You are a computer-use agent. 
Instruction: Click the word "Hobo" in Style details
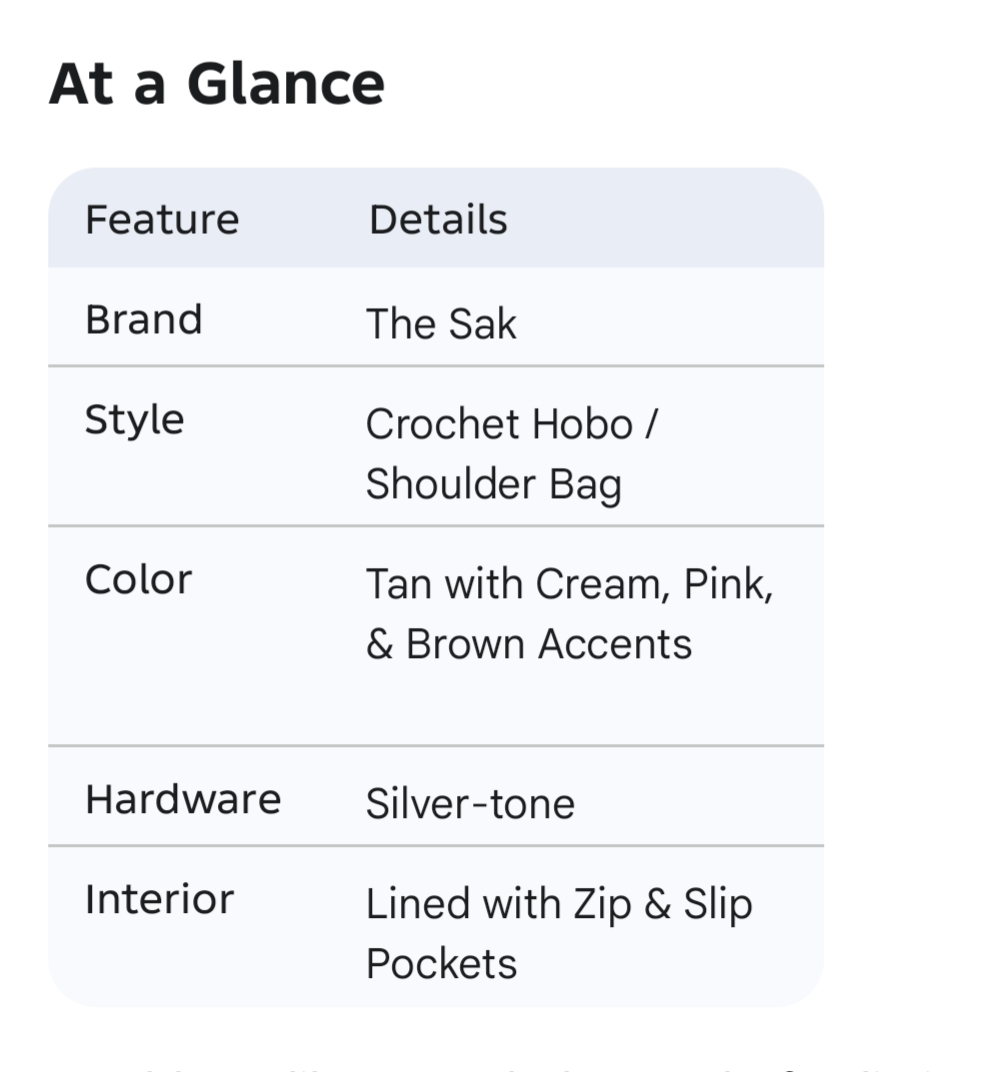pos(583,424)
